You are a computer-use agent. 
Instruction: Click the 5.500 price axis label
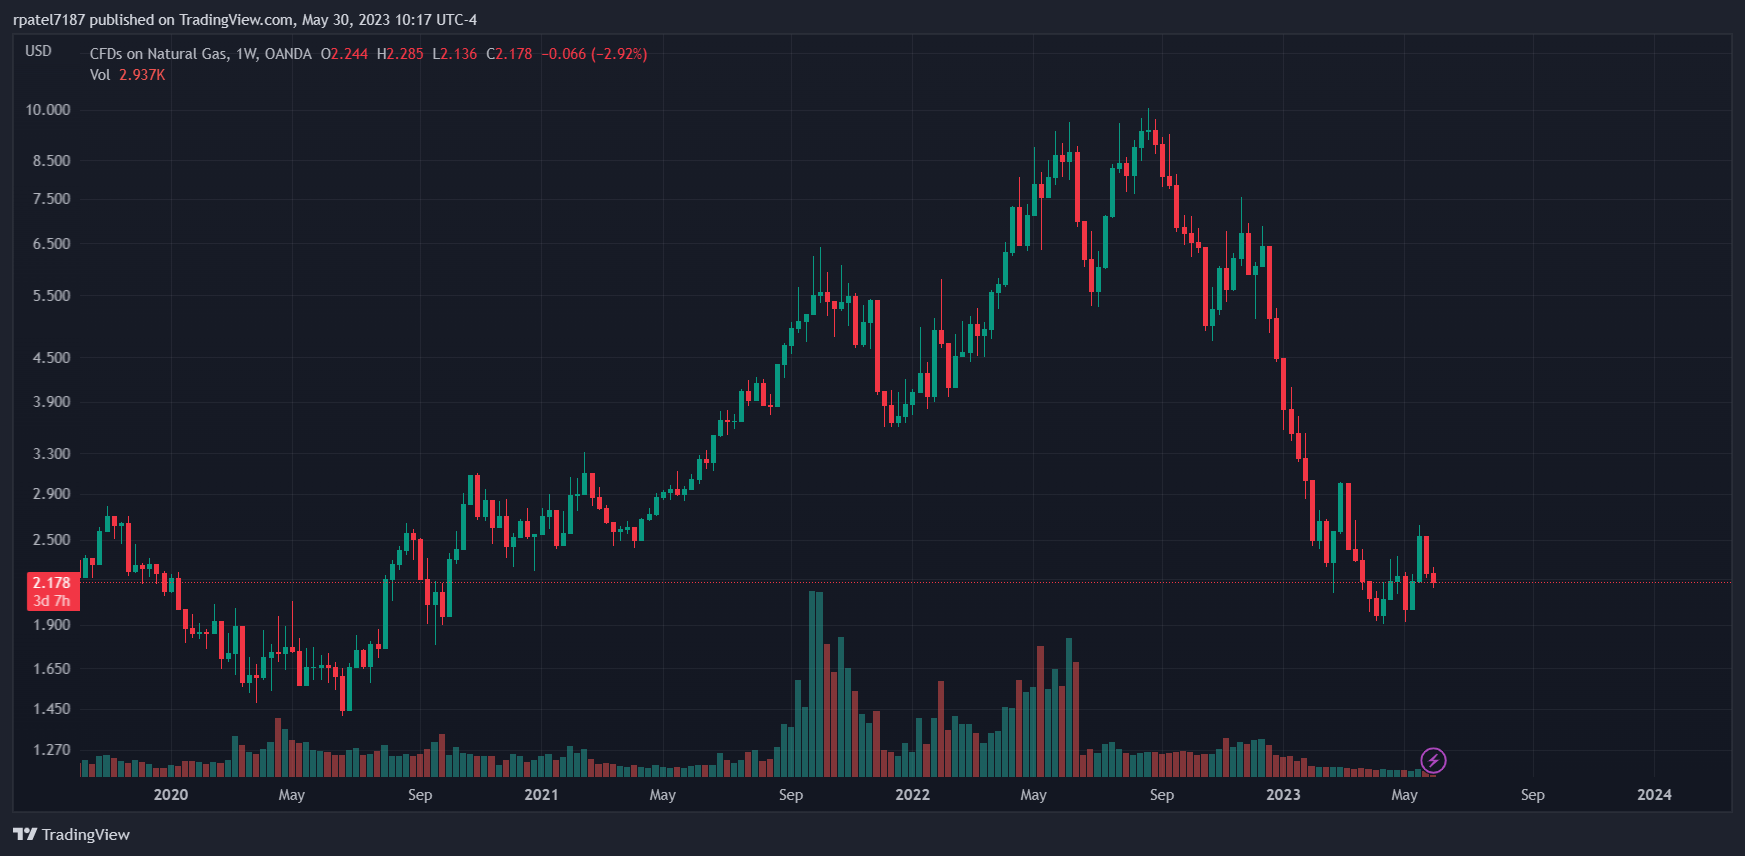click(51, 296)
